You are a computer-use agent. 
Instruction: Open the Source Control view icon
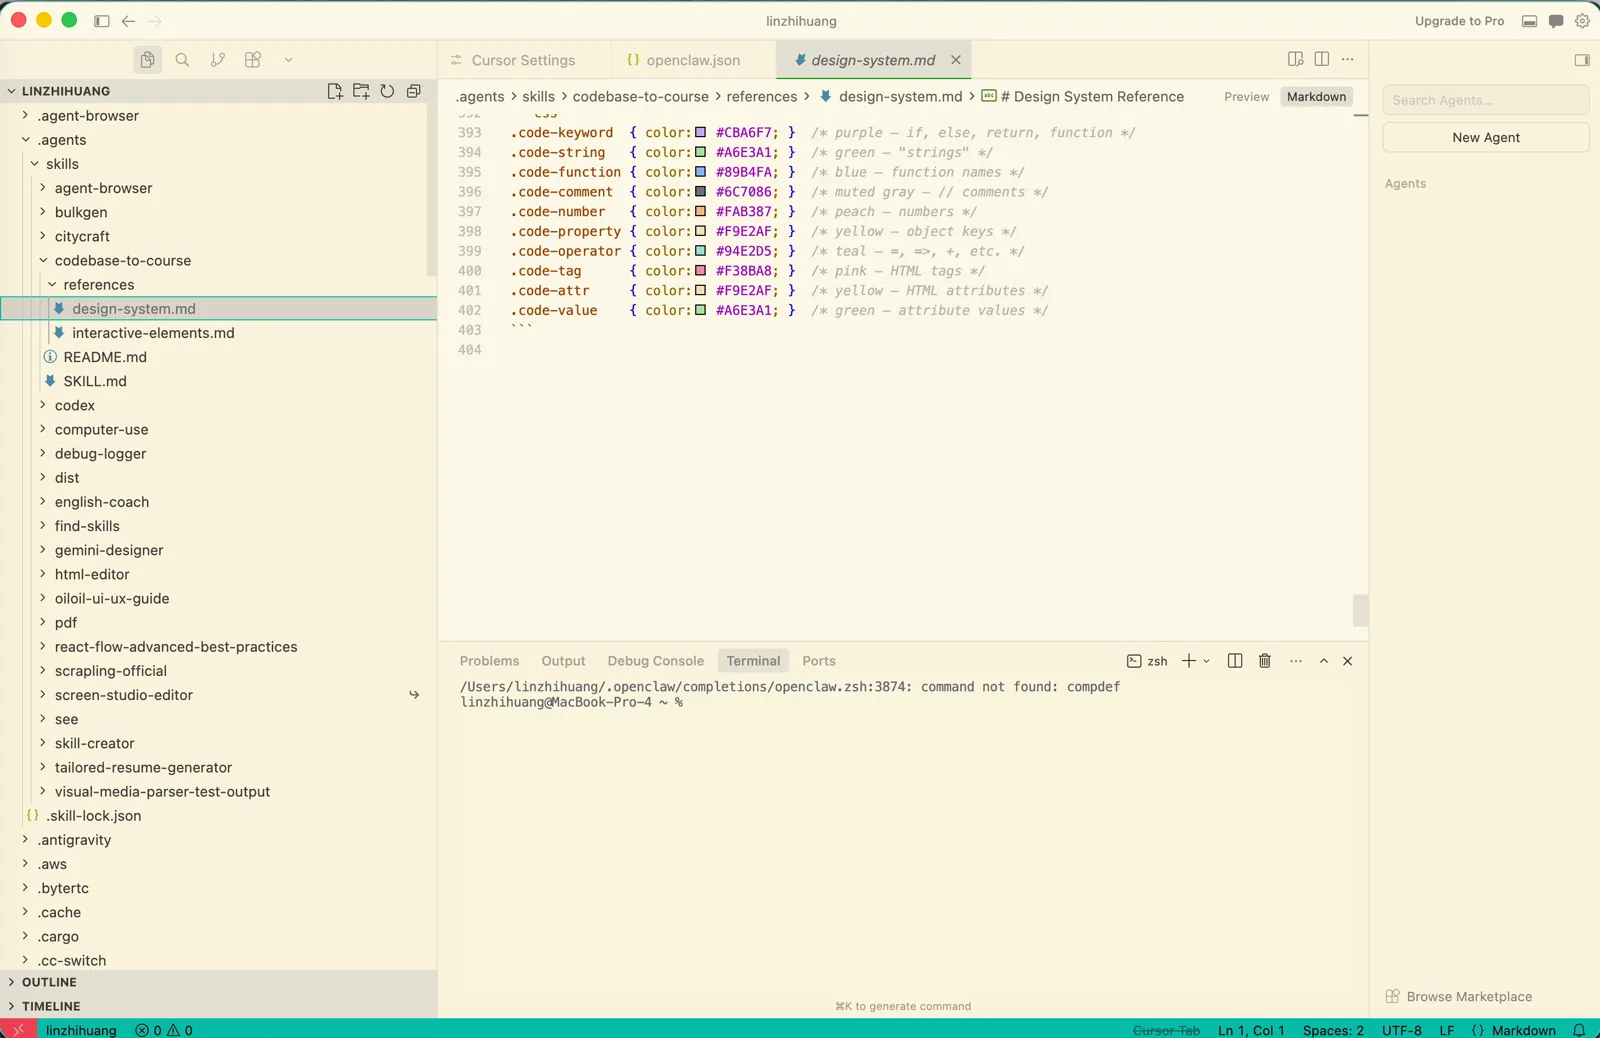coord(218,60)
